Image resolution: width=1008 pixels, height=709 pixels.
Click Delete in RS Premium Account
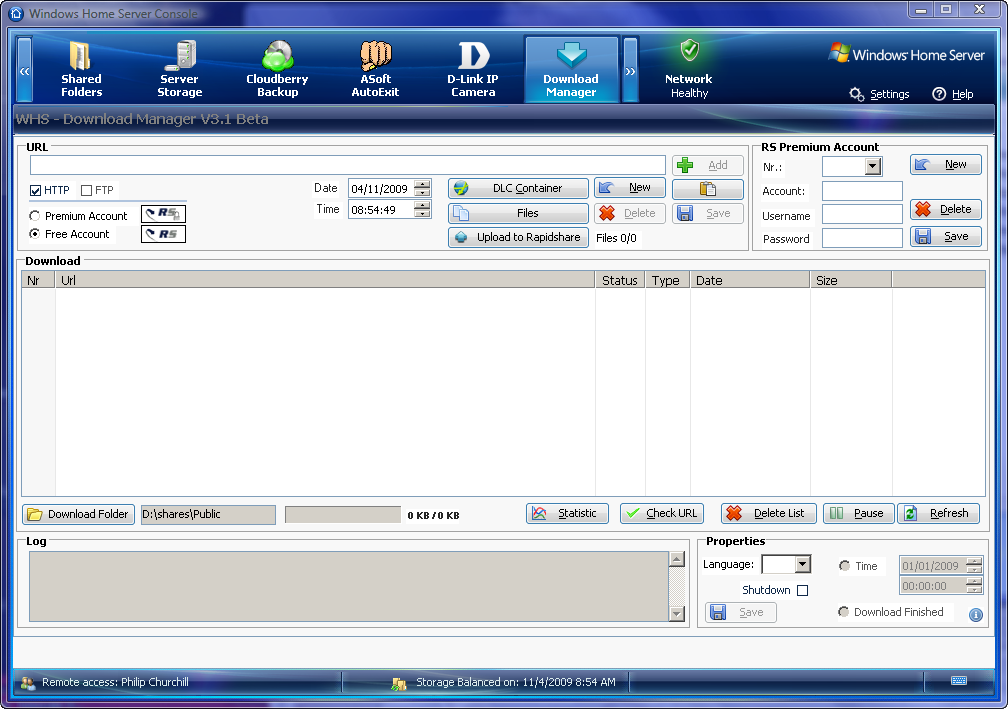[946, 210]
